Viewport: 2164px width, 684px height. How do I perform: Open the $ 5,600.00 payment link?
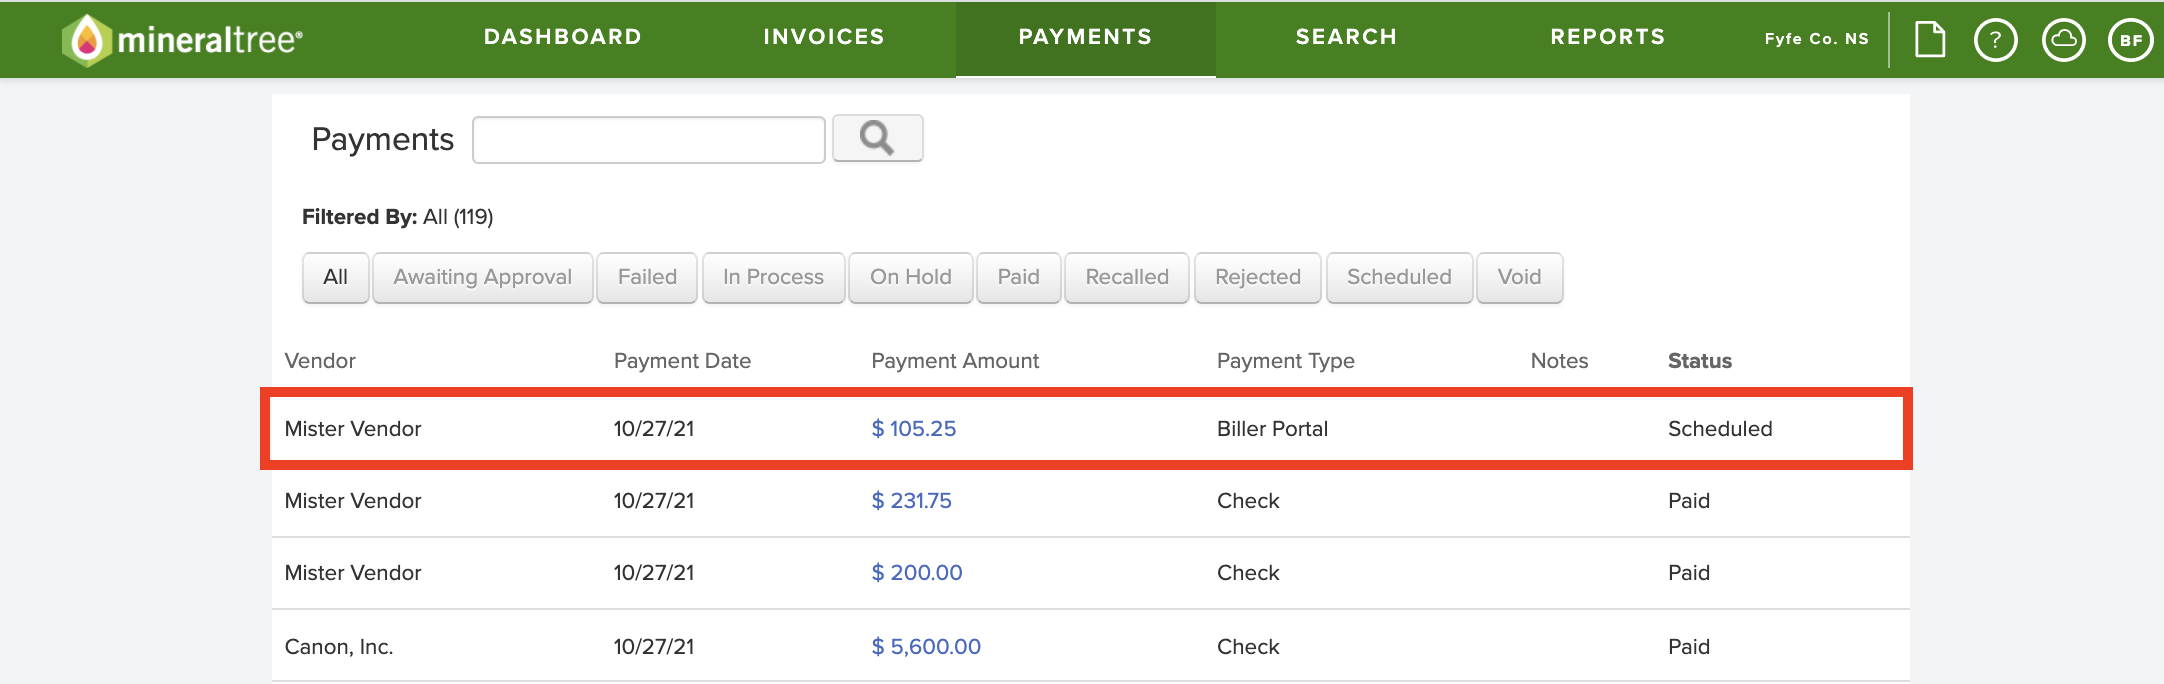tap(926, 647)
